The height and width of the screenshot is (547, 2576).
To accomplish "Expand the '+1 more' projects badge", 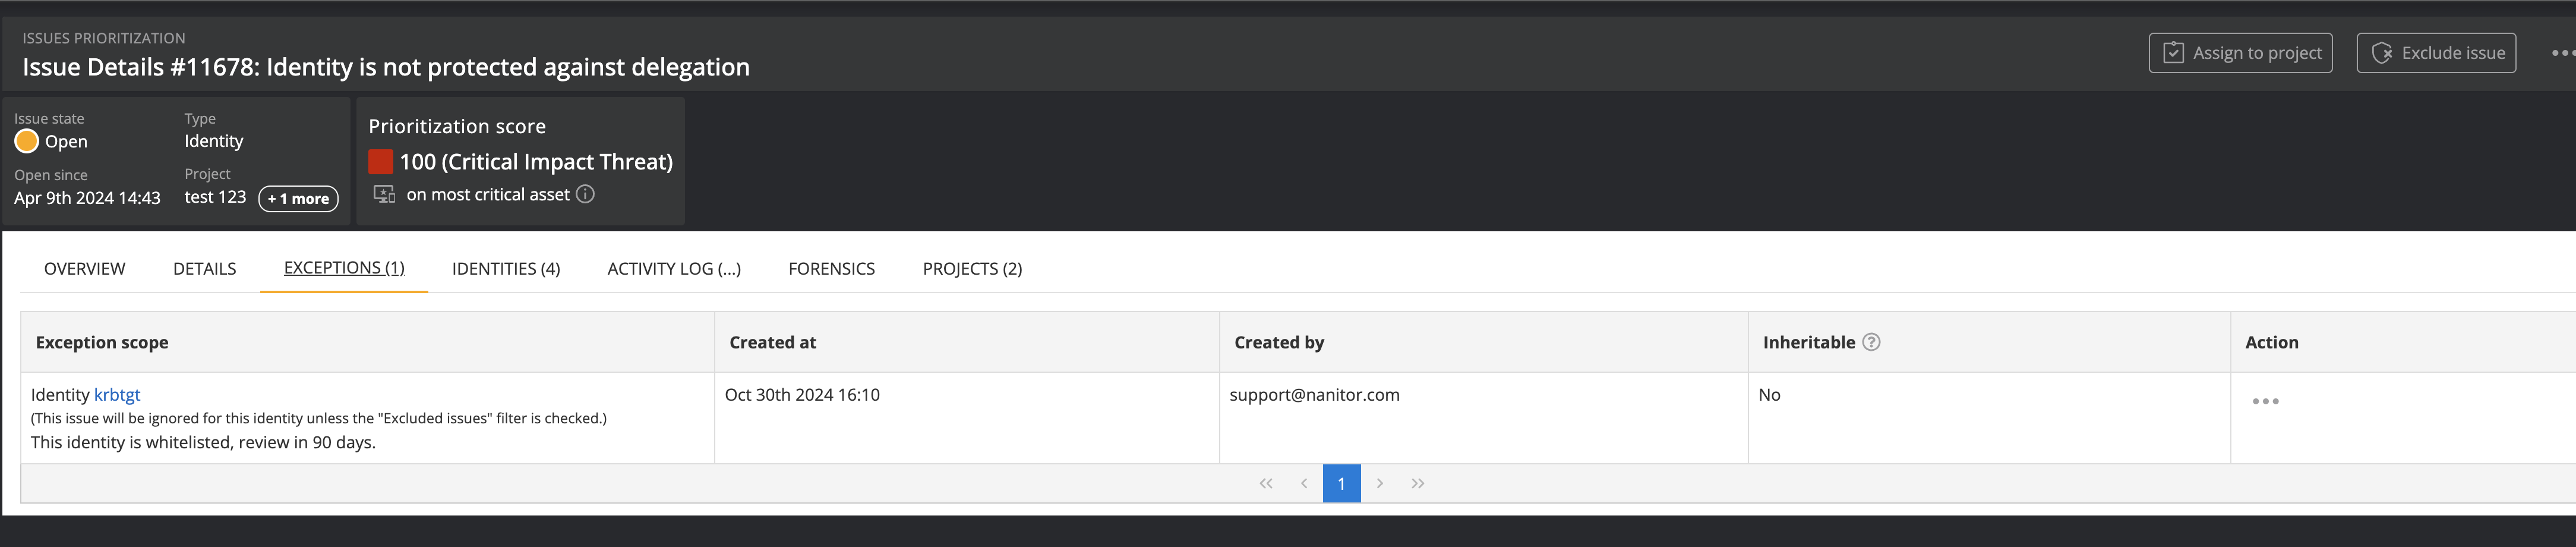I will point(298,198).
